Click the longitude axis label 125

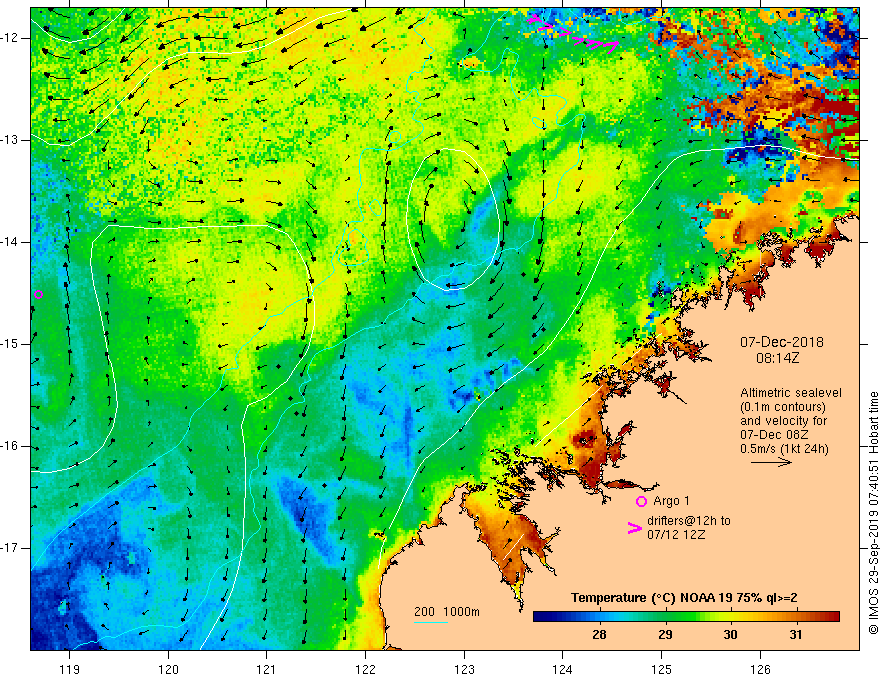(x=662, y=669)
